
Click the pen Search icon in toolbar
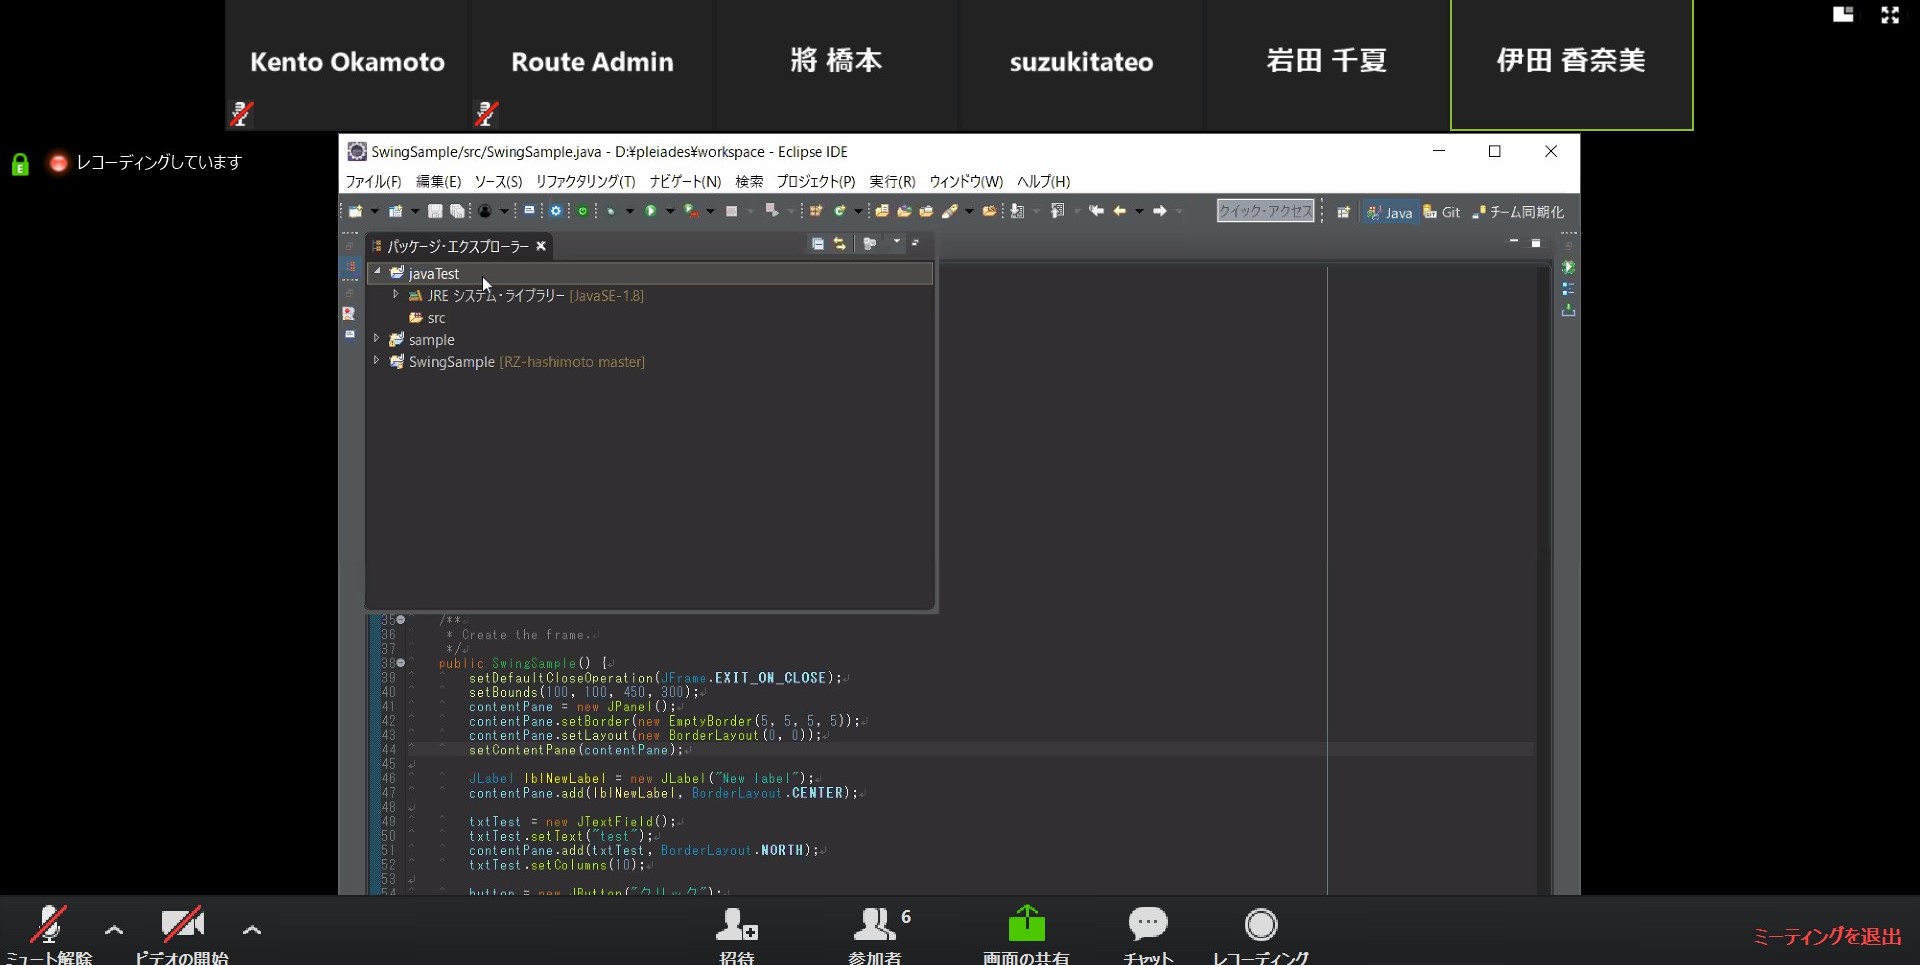click(x=950, y=211)
